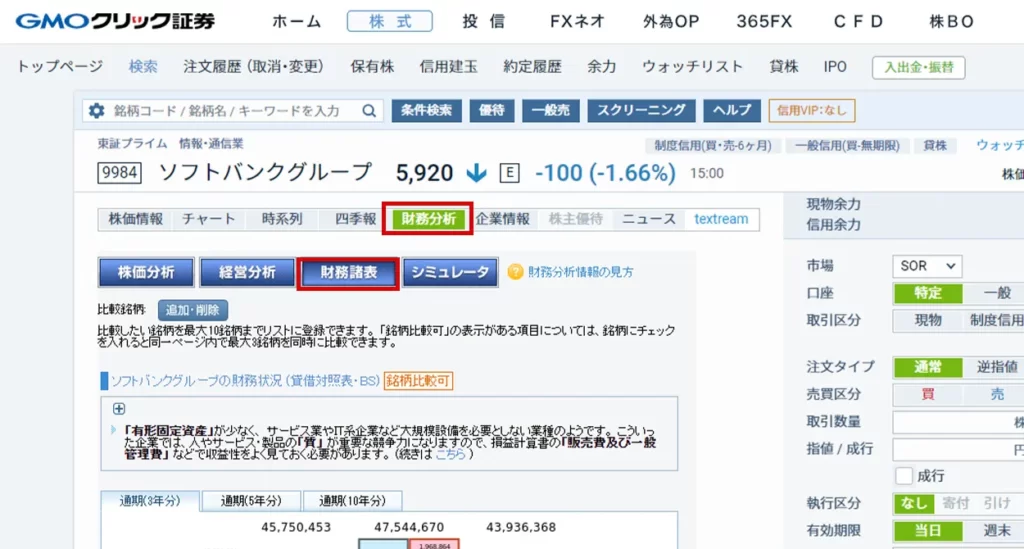Screen dimensions: 1024x549
Task: Open 注文履歴(取消・変更) submenu
Action: pyautogui.click(x=253, y=67)
